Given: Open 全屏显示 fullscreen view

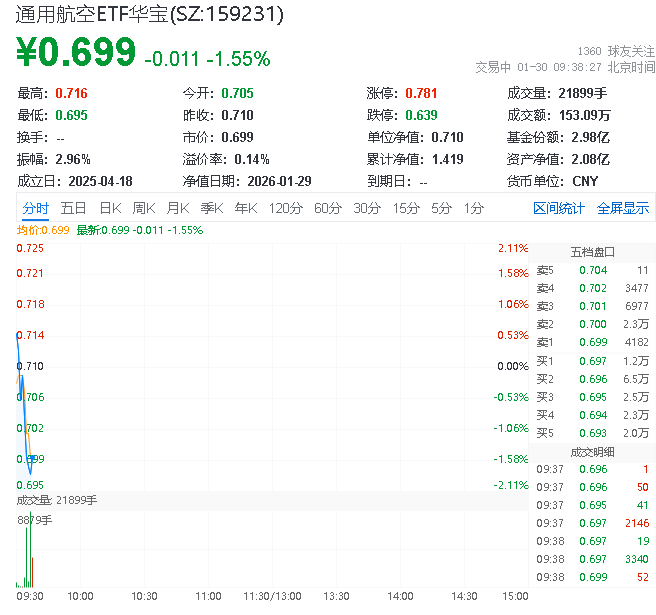Looking at the screenshot, I should [x=623, y=208].
